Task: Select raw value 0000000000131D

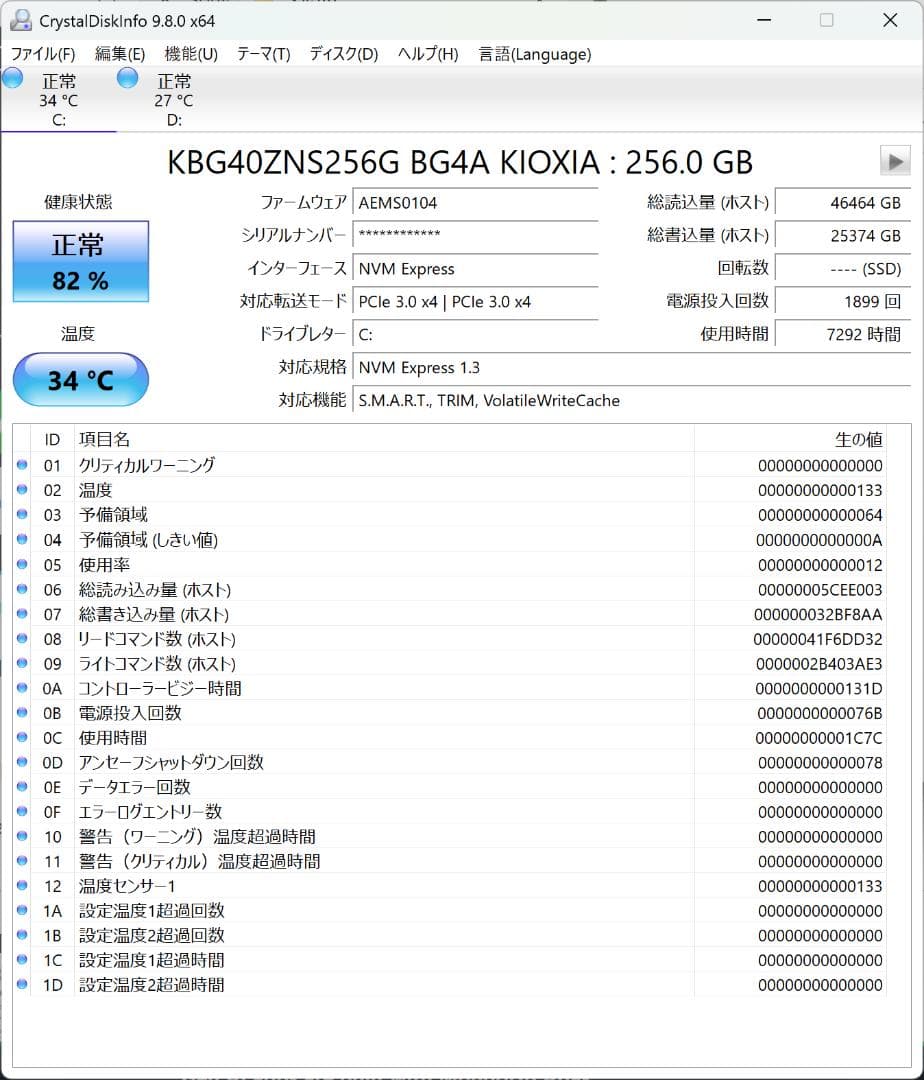Action: click(819, 689)
